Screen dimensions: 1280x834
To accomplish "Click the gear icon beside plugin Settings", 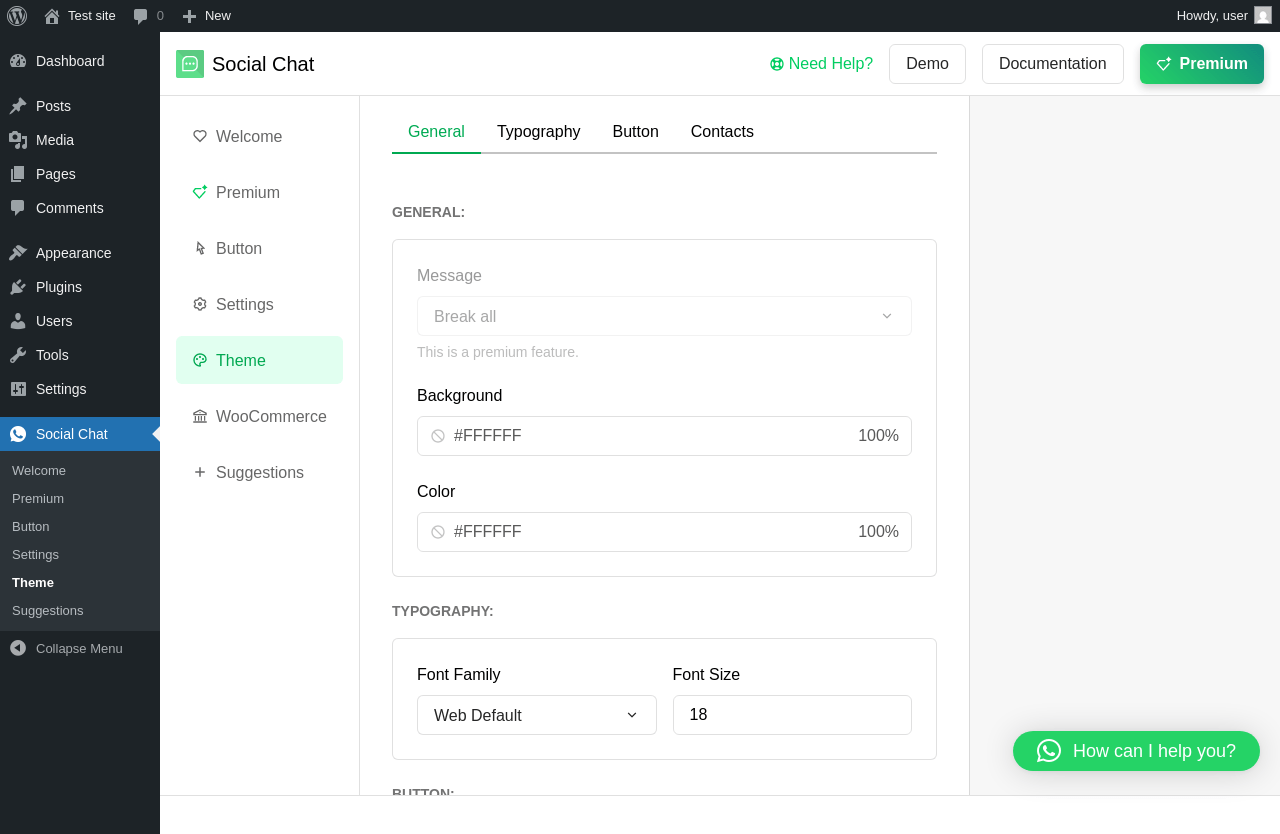I will pos(200,304).
